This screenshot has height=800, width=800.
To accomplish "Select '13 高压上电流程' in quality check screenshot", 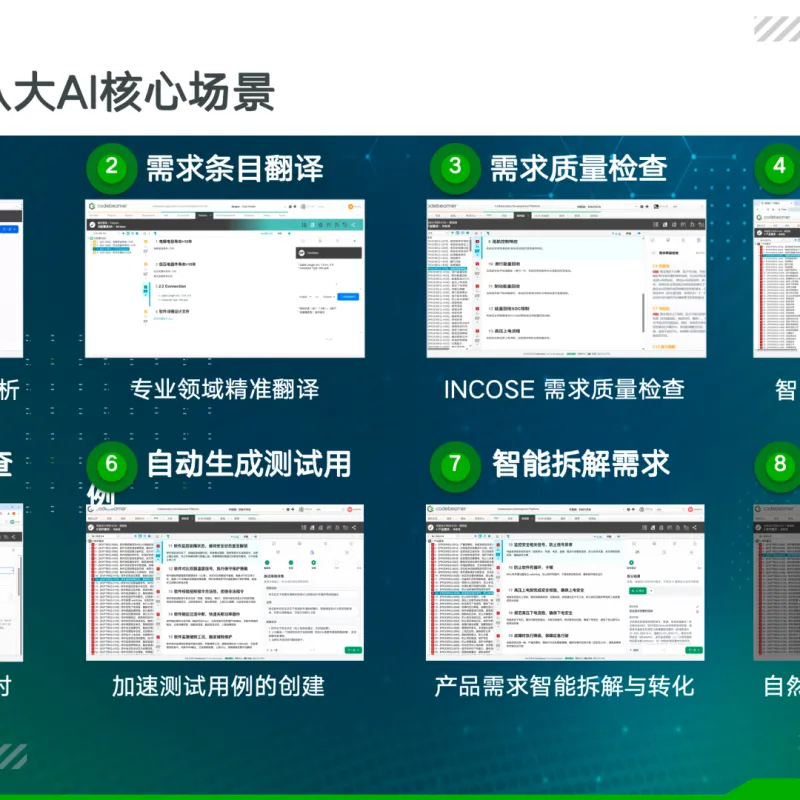I will (504, 331).
